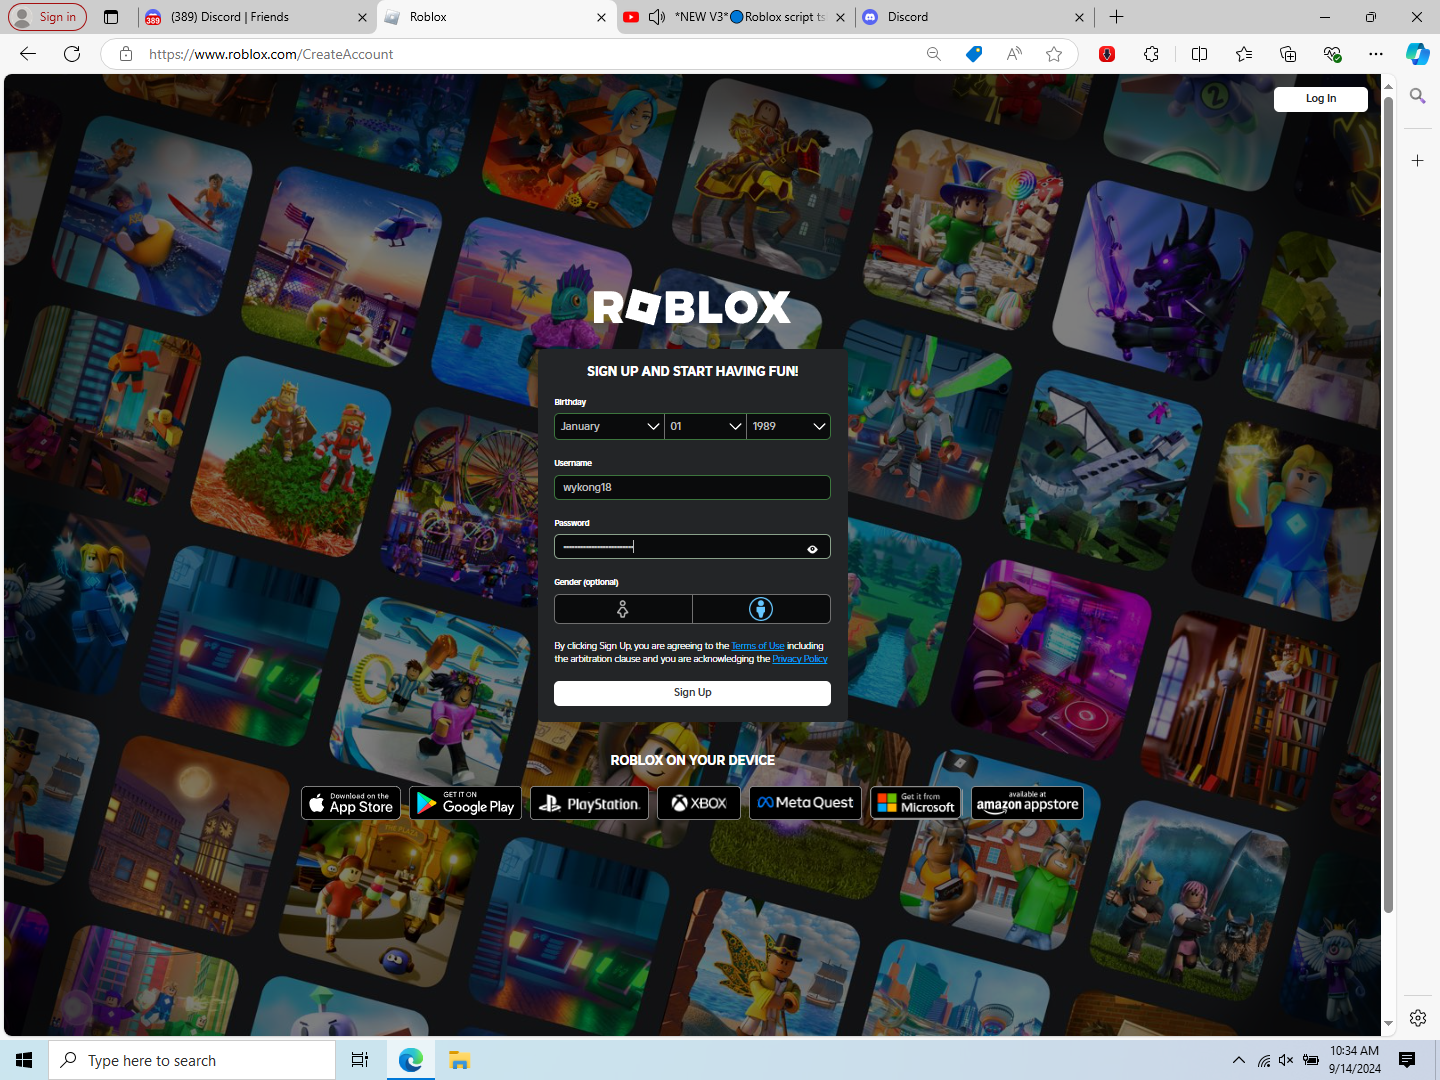Add page to favorites star
Viewport: 1440px width, 1080px height.
click(1054, 54)
